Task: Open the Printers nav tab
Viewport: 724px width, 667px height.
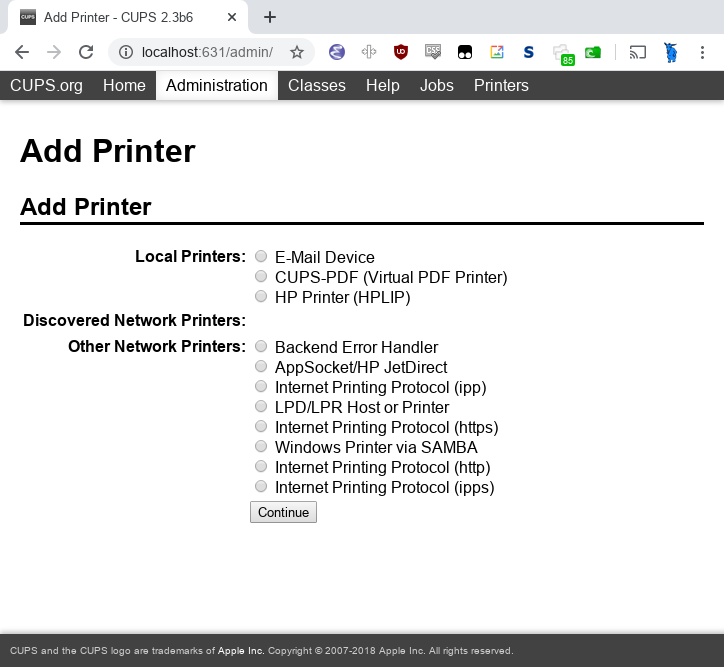Action: [x=501, y=85]
